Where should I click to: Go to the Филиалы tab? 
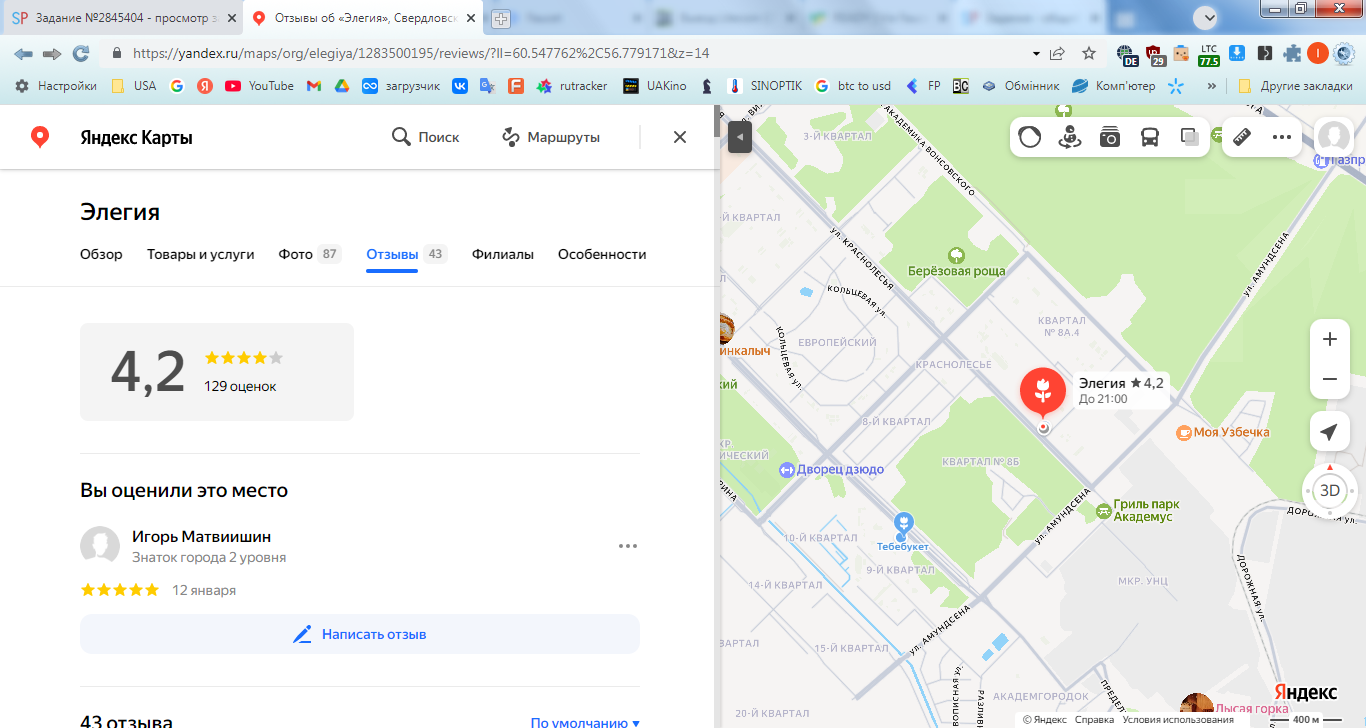coord(503,254)
